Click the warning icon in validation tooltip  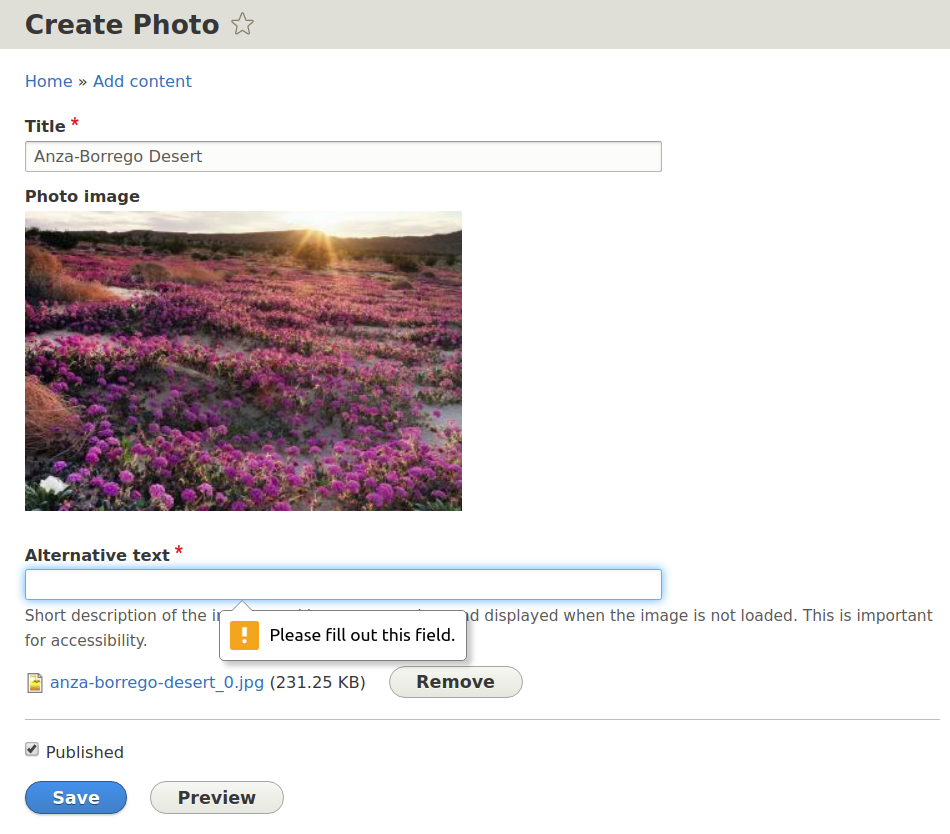point(245,635)
